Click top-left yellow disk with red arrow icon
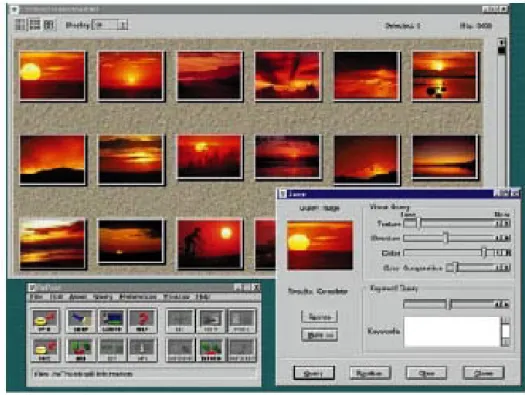Viewport: 525px width, 395px height. pos(46,321)
